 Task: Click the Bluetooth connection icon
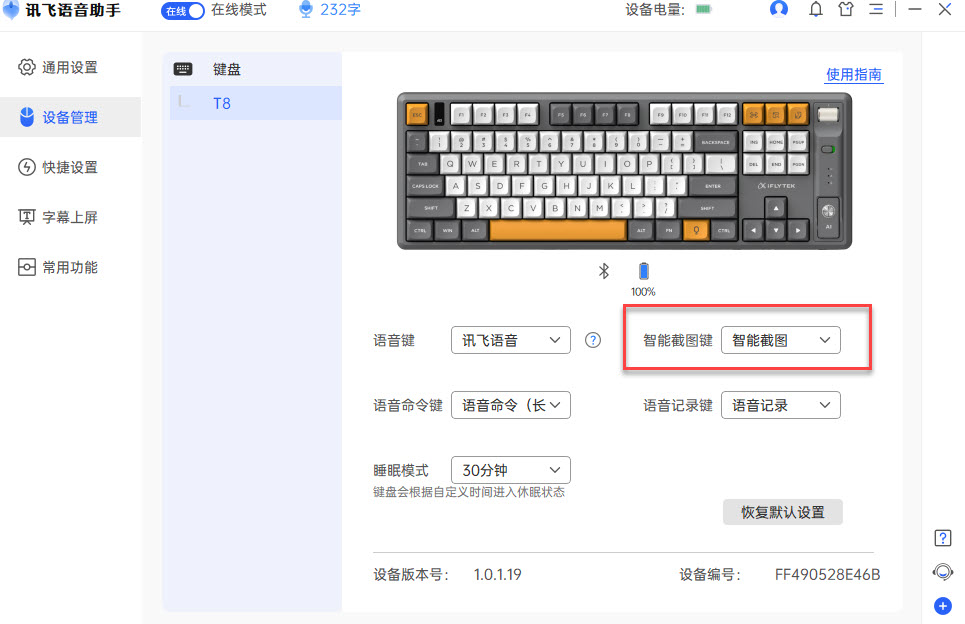pyautogui.click(x=604, y=271)
